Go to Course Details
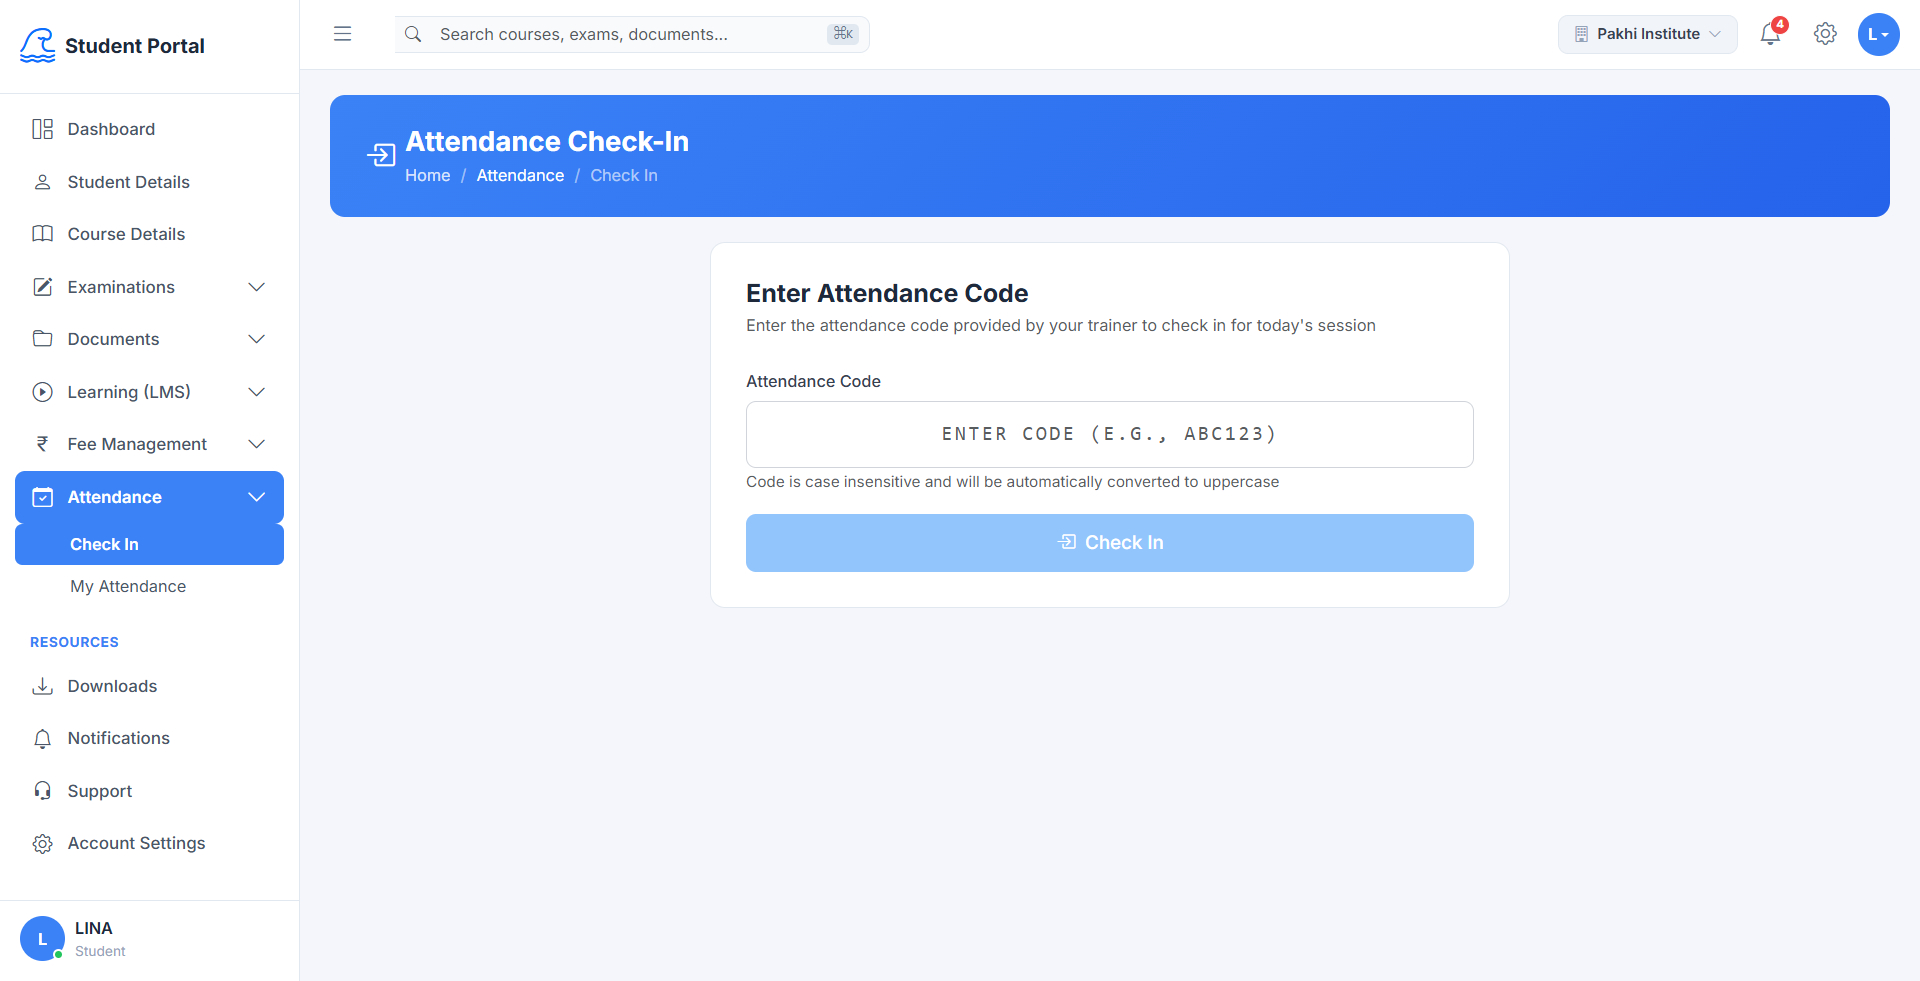The height and width of the screenshot is (981, 1920). click(x=149, y=234)
